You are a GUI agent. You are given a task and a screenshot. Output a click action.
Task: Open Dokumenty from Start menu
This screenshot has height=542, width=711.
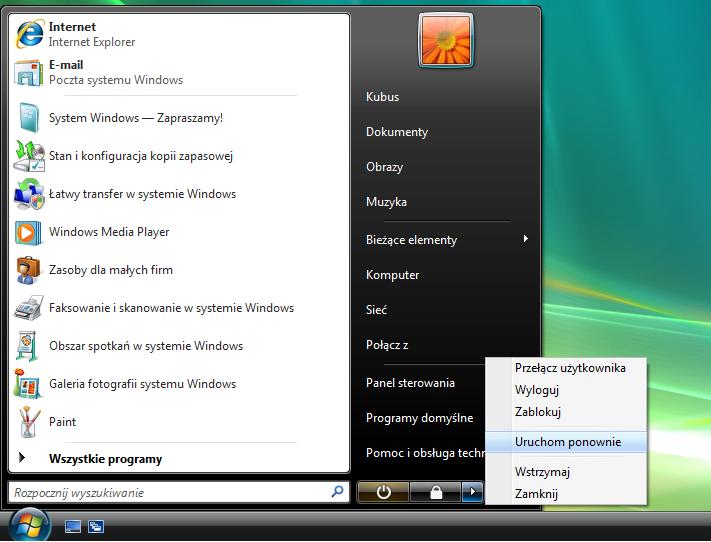(x=397, y=132)
